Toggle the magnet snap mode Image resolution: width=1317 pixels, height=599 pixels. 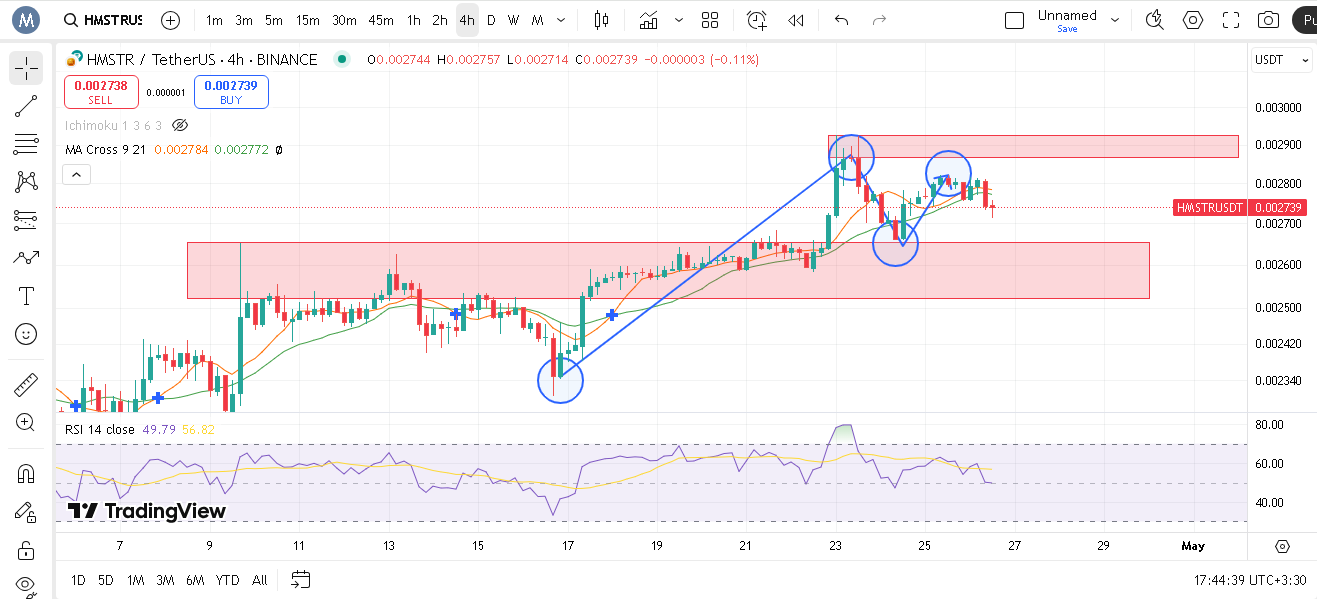click(x=26, y=473)
